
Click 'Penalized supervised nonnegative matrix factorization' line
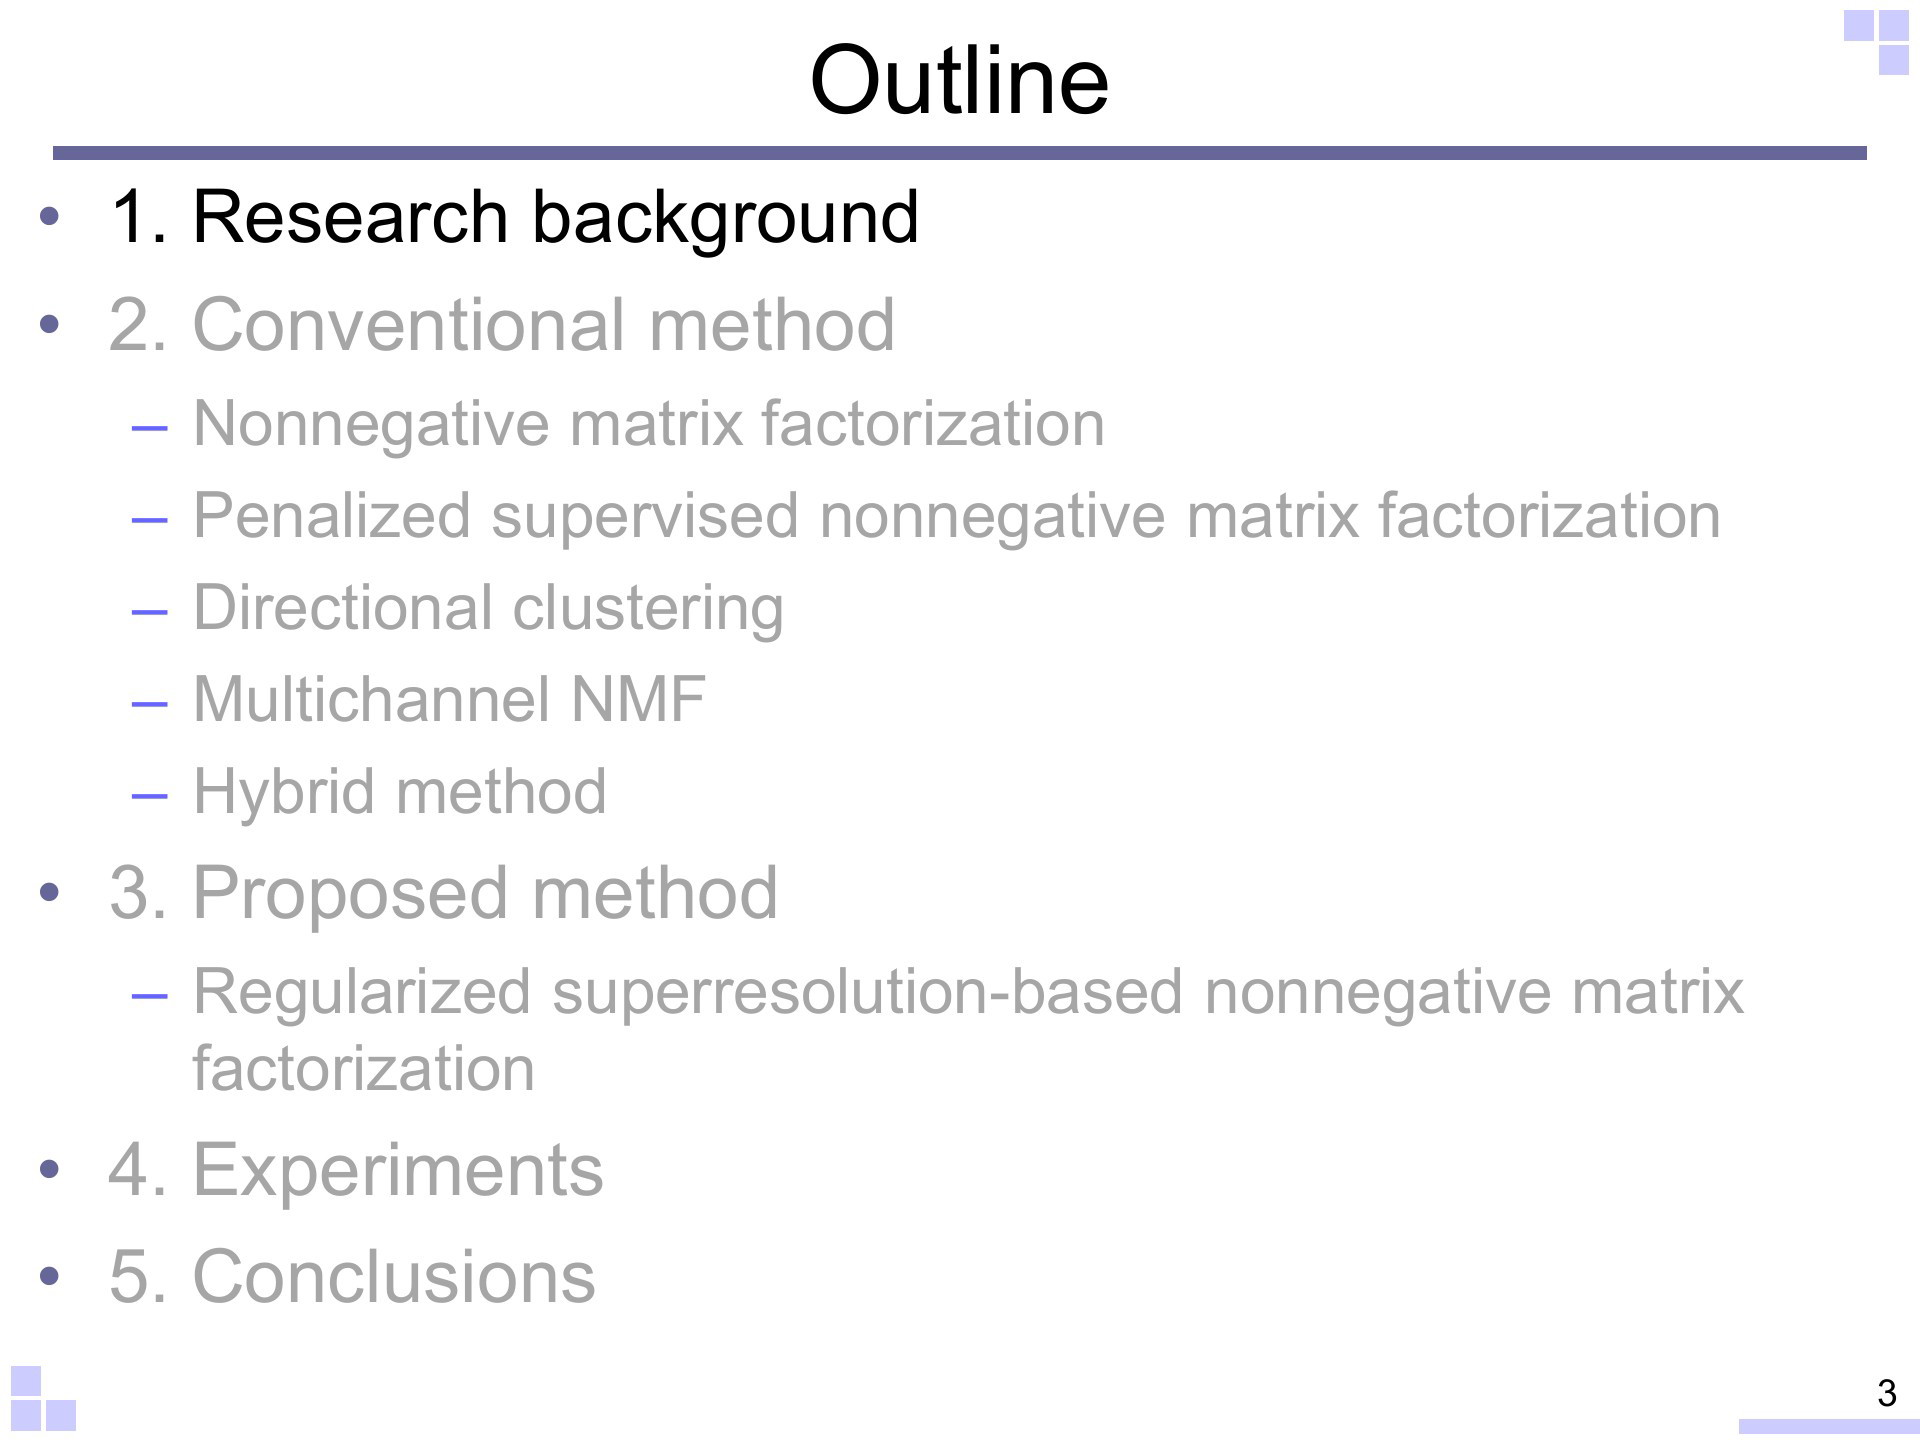(956, 516)
